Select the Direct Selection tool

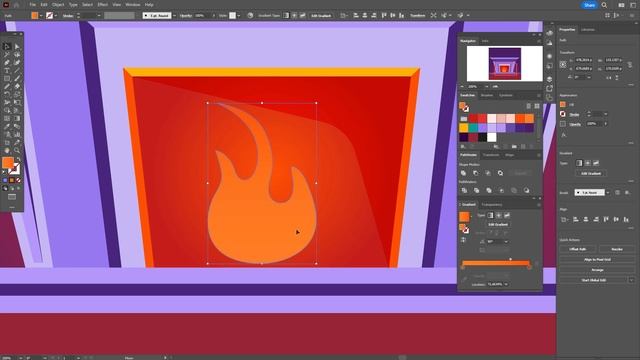17,47
